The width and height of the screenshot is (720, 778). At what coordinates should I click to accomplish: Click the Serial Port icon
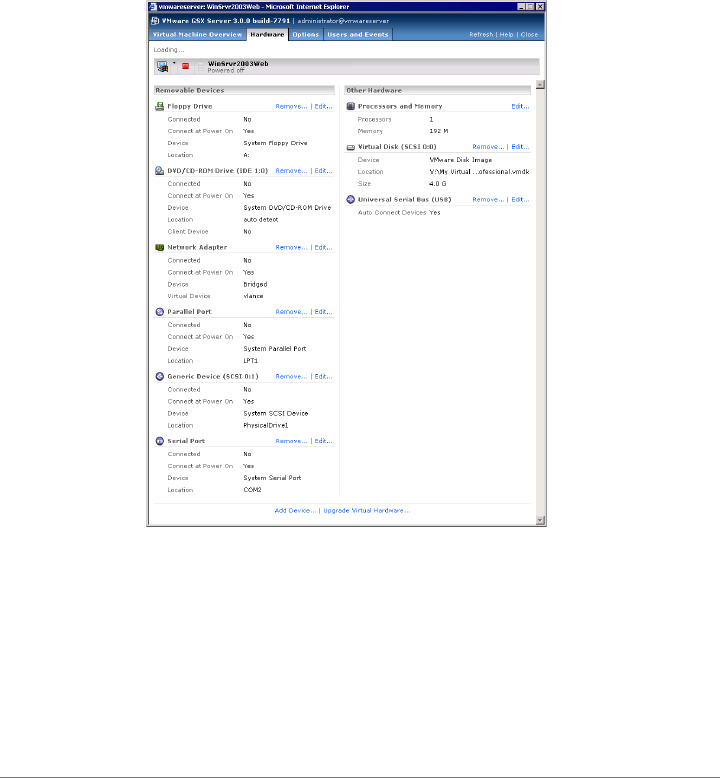click(159, 441)
